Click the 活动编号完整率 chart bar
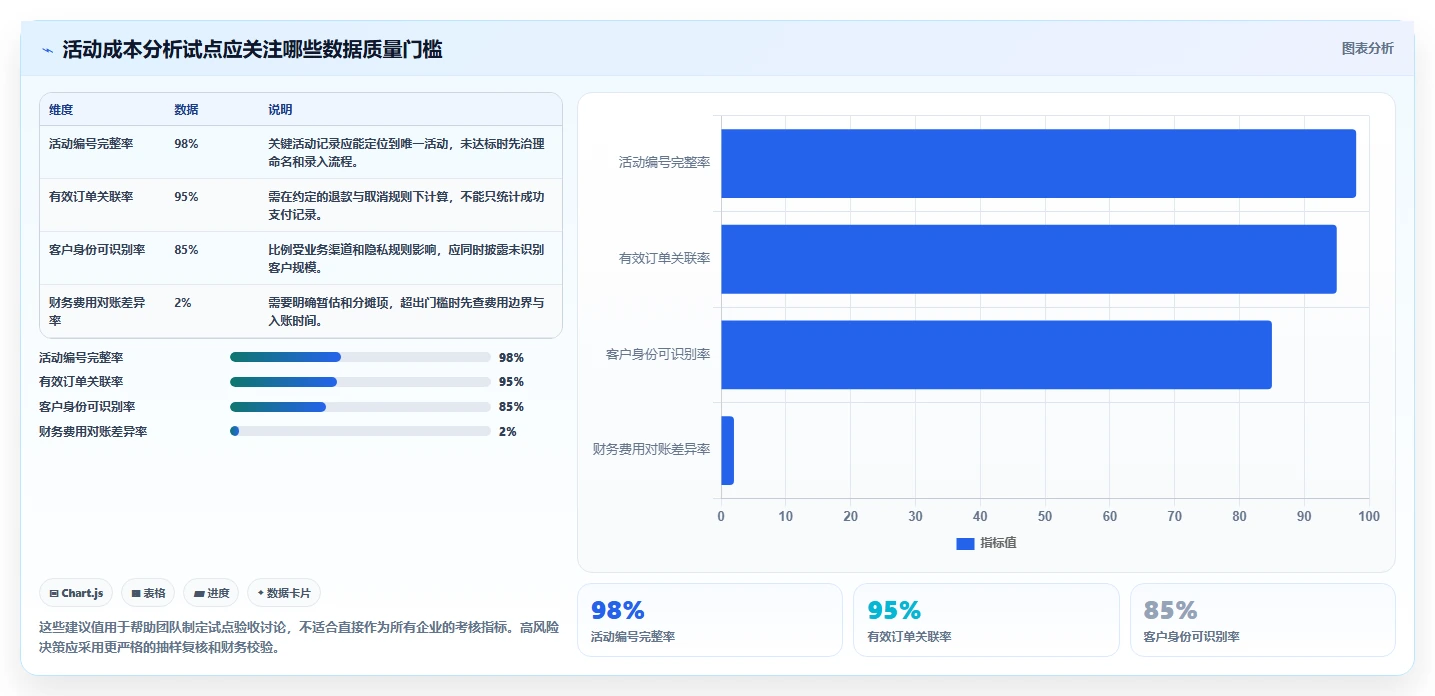This screenshot has height=696, width=1435. point(1038,163)
